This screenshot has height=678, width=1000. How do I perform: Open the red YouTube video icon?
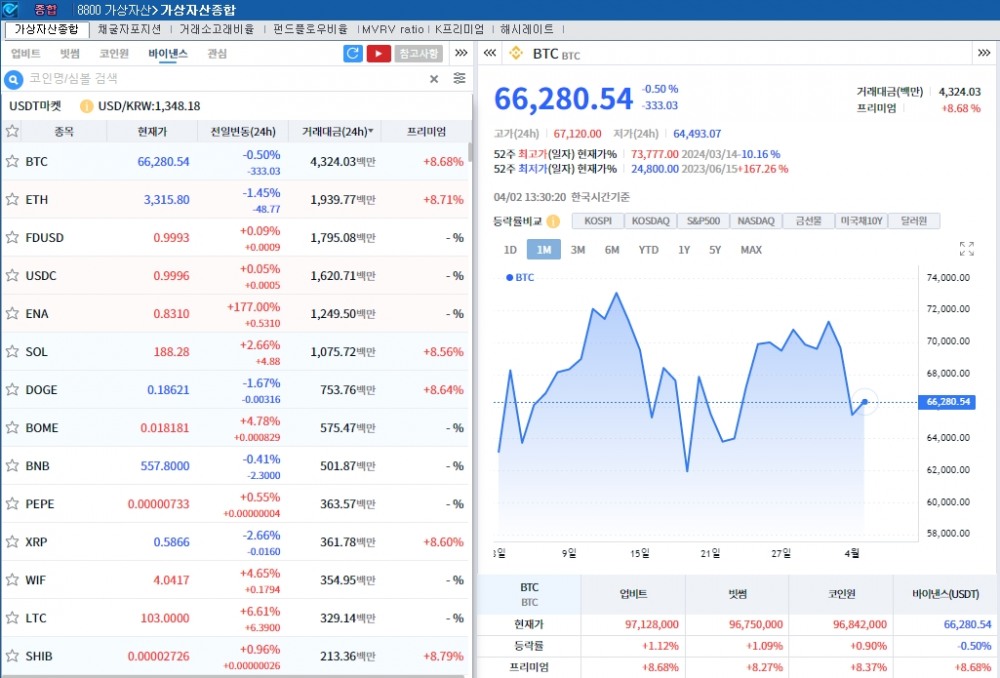(x=377, y=53)
